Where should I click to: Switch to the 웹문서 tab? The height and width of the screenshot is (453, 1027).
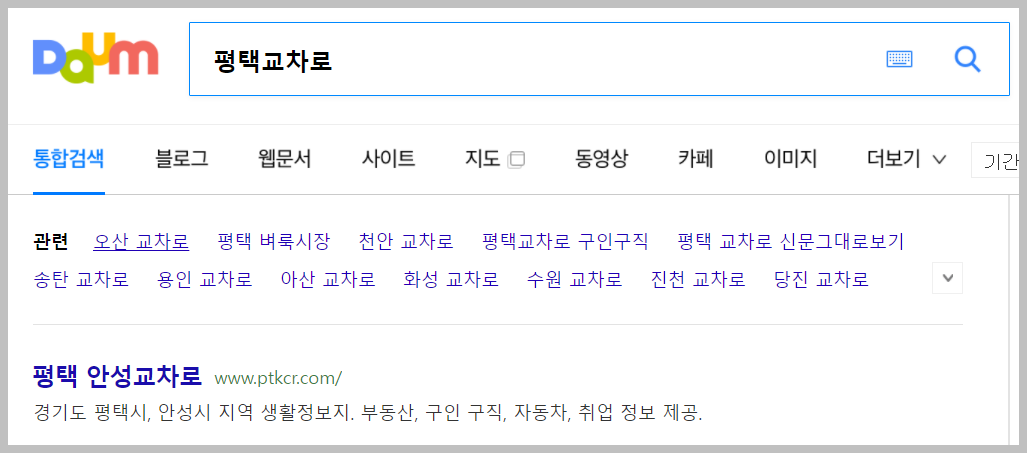click(x=285, y=159)
